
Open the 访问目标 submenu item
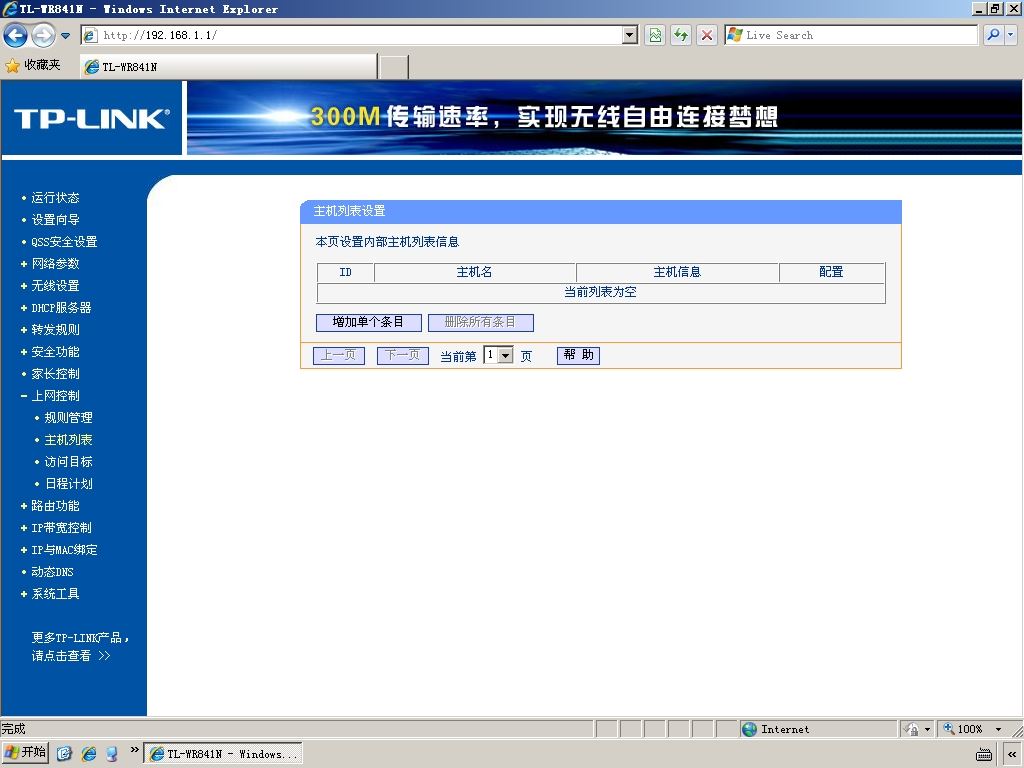click(x=68, y=462)
